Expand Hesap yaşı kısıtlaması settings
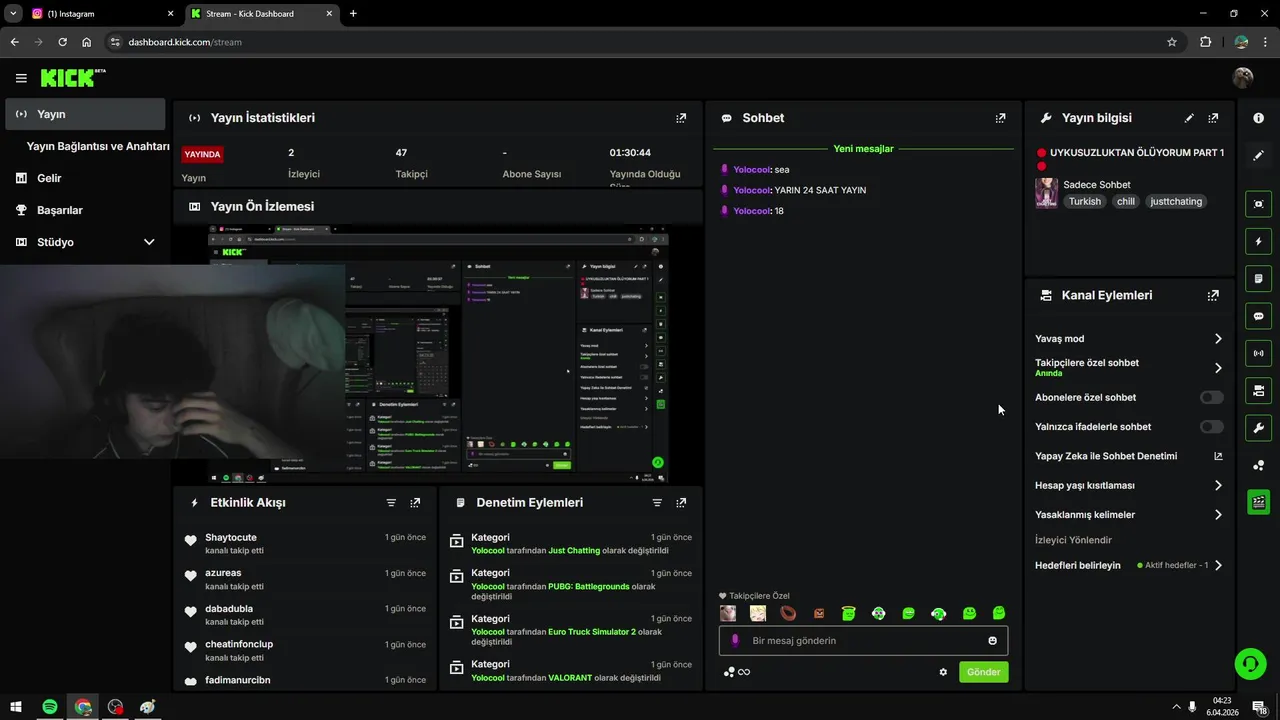Screen dimensions: 1280x720 [x=1129, y=486]
